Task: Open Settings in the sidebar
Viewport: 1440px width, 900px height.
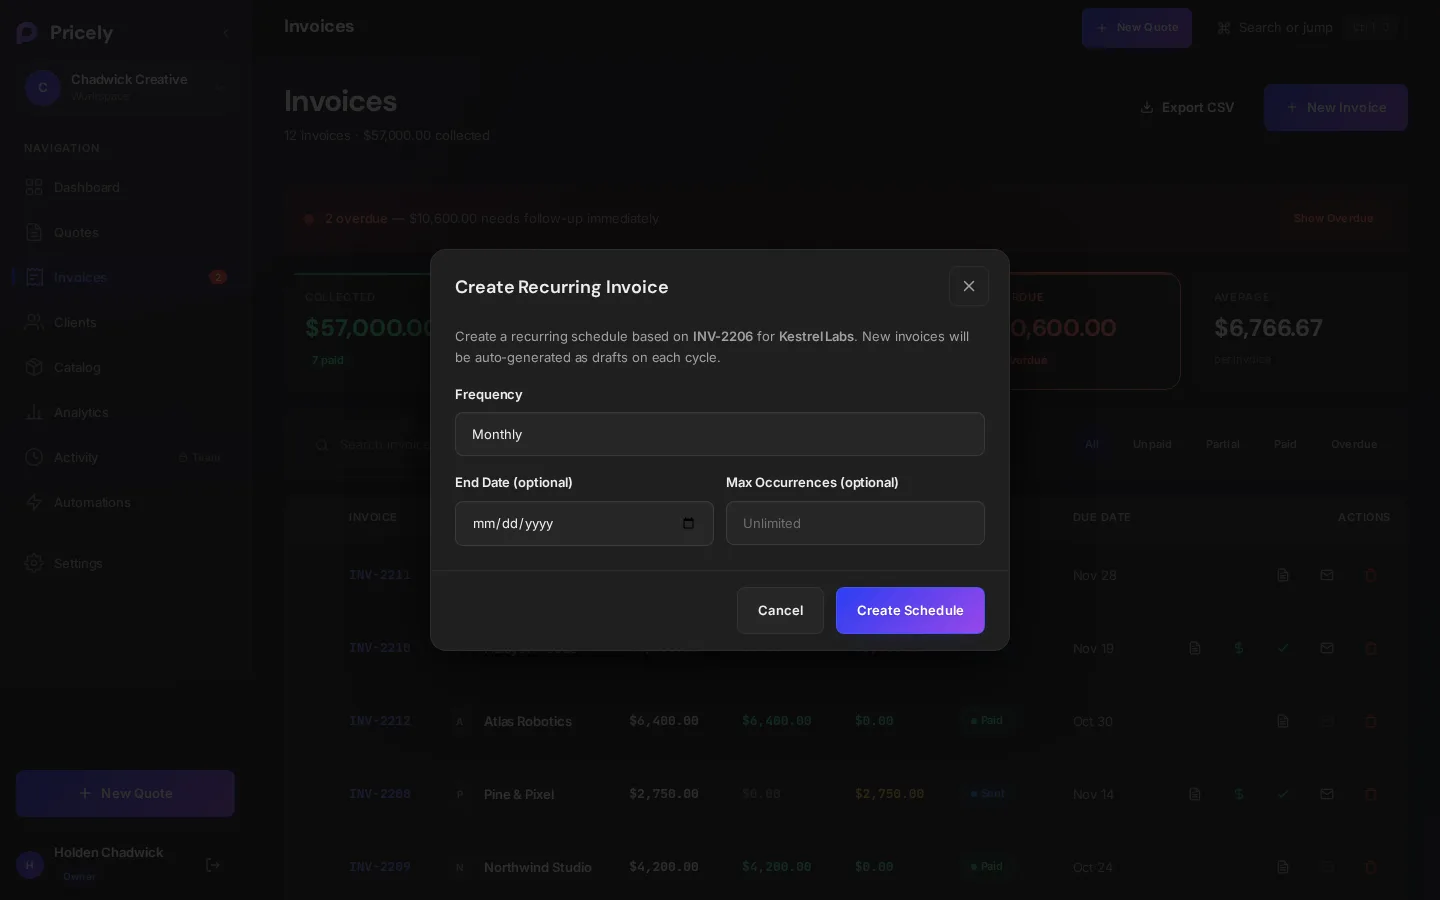Action: click(125, 563)
